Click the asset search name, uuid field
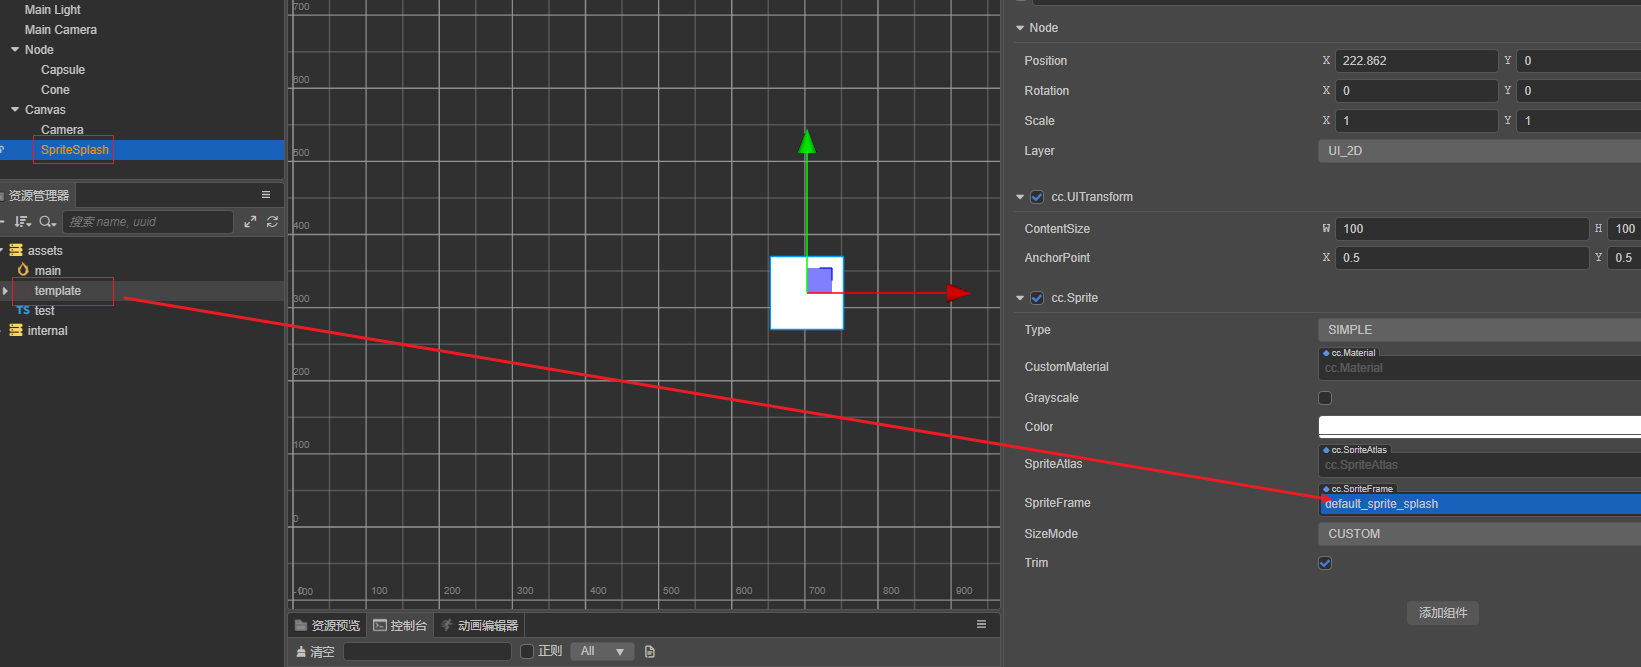 point(148,222)
